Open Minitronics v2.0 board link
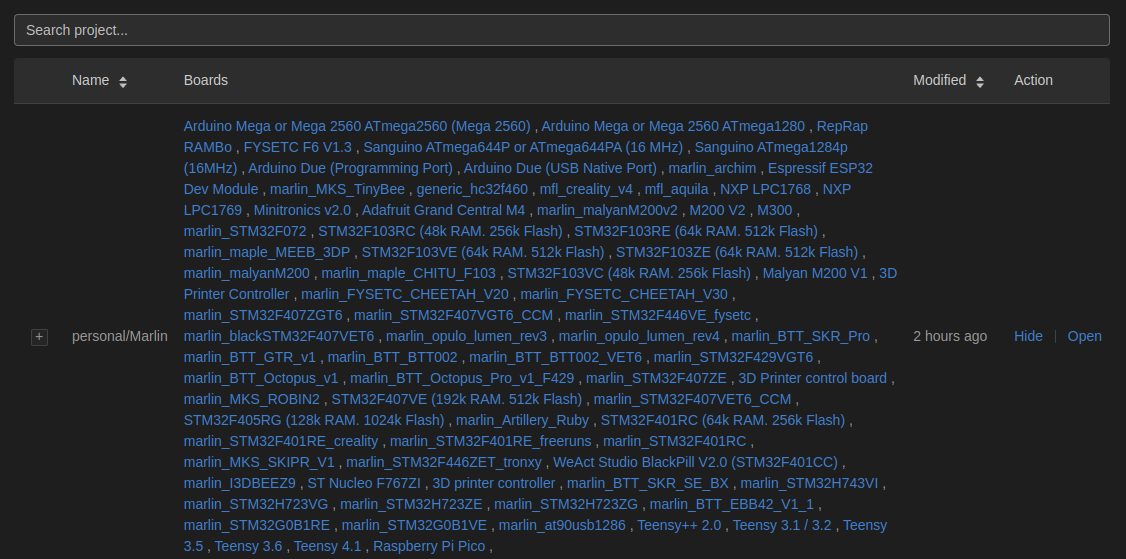Screen dimensions: 1126x559 pos(302,211)
